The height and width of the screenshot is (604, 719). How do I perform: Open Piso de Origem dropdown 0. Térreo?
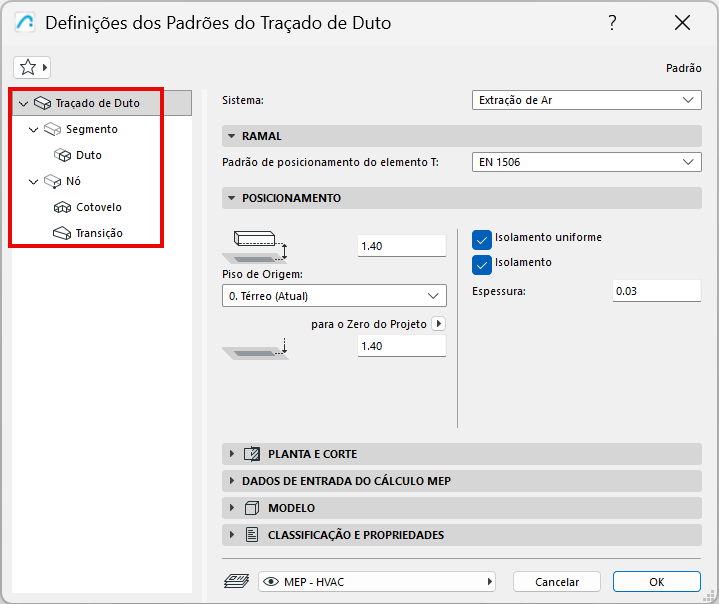point(334,296)
